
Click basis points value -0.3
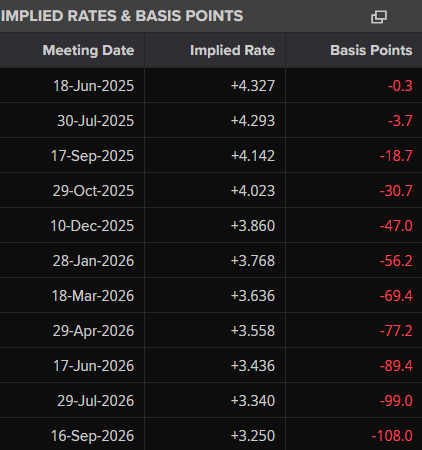click(400, 86)
